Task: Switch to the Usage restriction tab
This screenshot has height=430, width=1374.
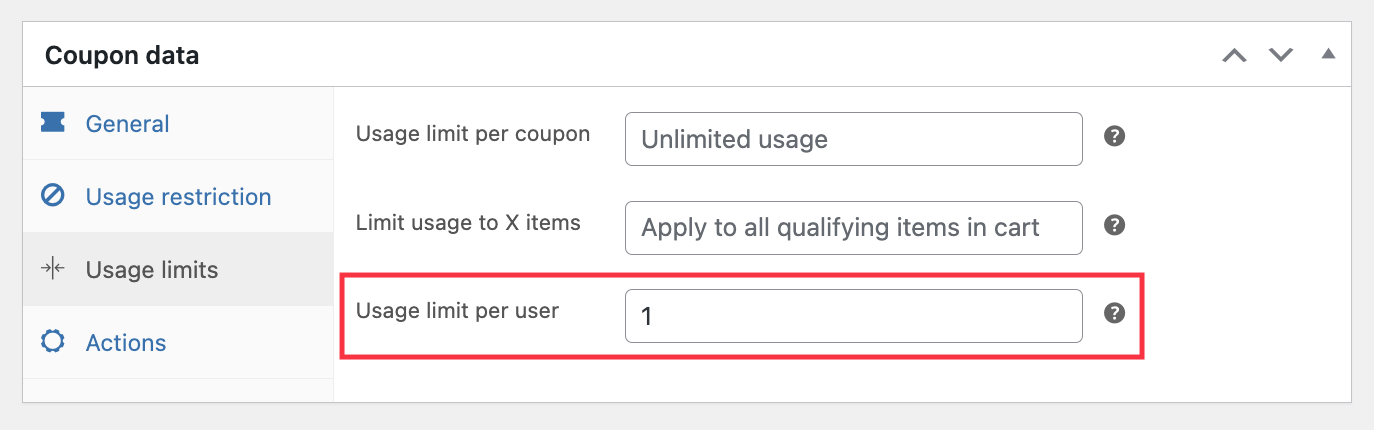Action: (178, 196)
